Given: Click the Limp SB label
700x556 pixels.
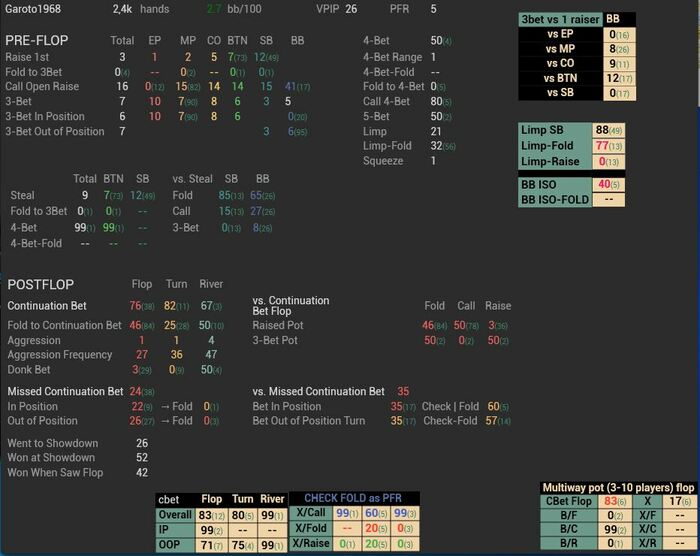Looking at the screenshot, I should [x=542, y=130].
